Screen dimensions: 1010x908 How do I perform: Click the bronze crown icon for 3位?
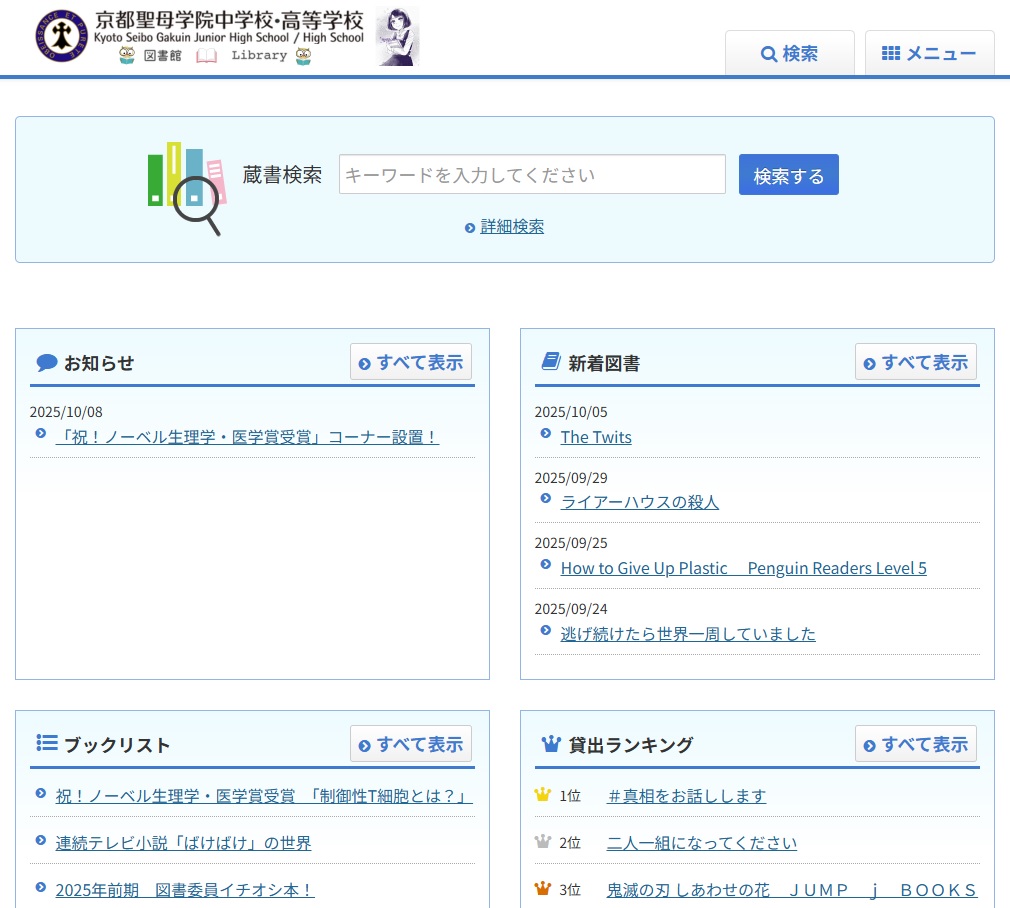pyautogui.click(x=543, y=889)
